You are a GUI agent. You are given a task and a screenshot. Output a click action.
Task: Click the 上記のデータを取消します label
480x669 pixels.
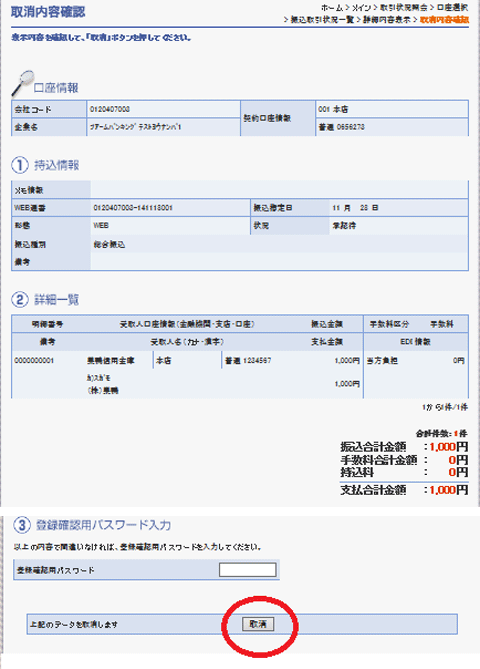point(73,624)
